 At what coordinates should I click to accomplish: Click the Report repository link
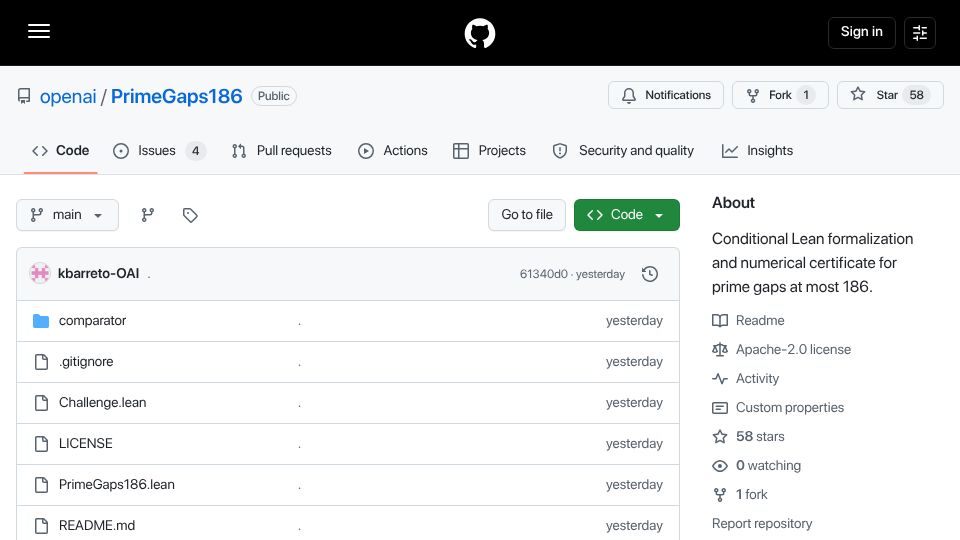762,523
